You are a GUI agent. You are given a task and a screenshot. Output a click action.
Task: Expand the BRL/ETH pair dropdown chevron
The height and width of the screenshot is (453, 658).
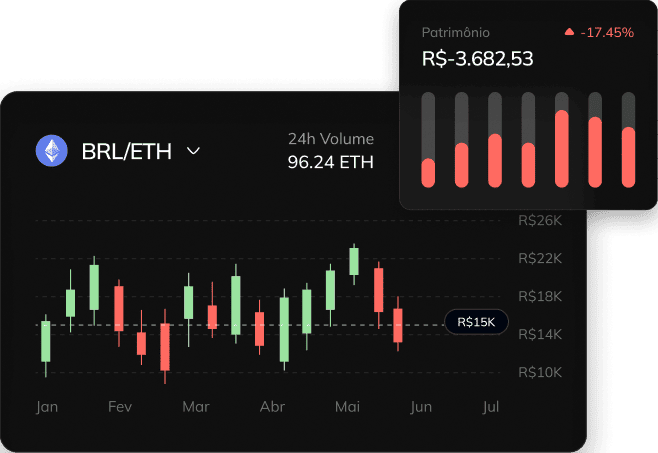[194, 151]
